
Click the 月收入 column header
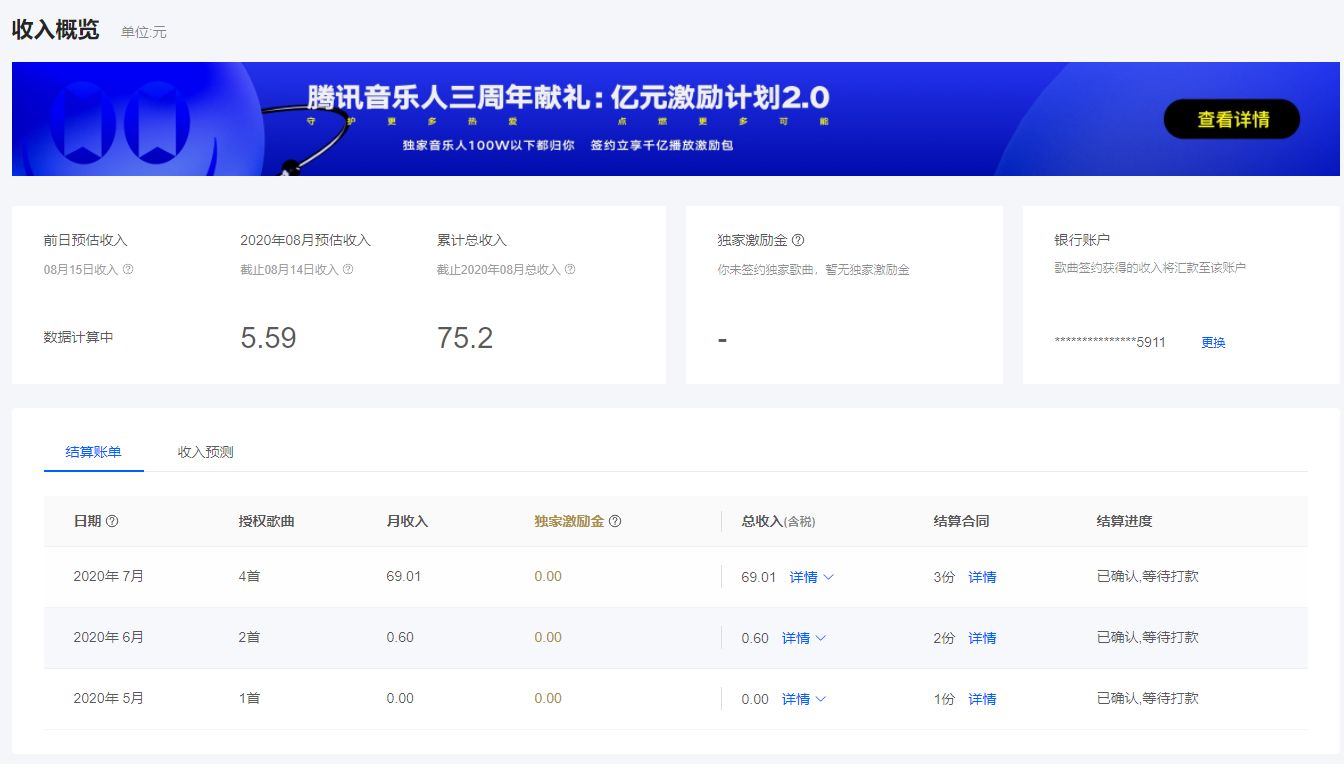407,521
